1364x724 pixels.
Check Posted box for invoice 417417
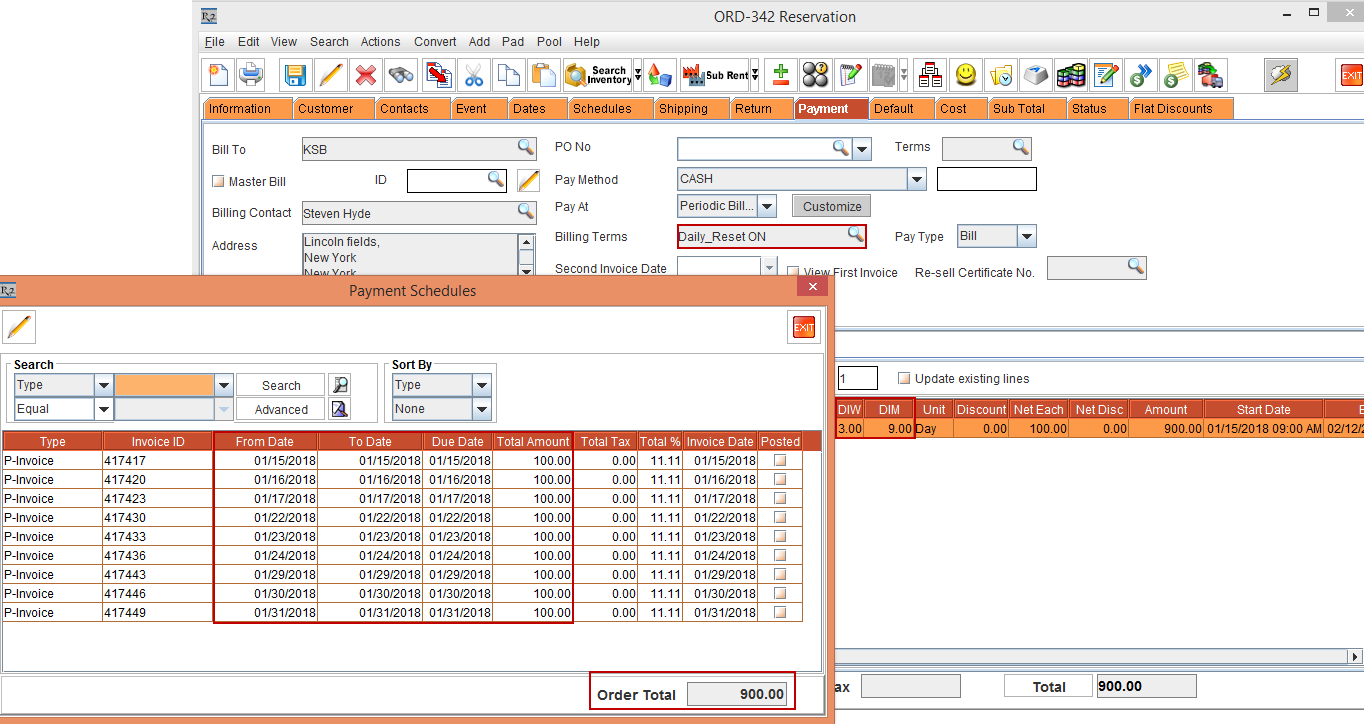tap(780, 461)
